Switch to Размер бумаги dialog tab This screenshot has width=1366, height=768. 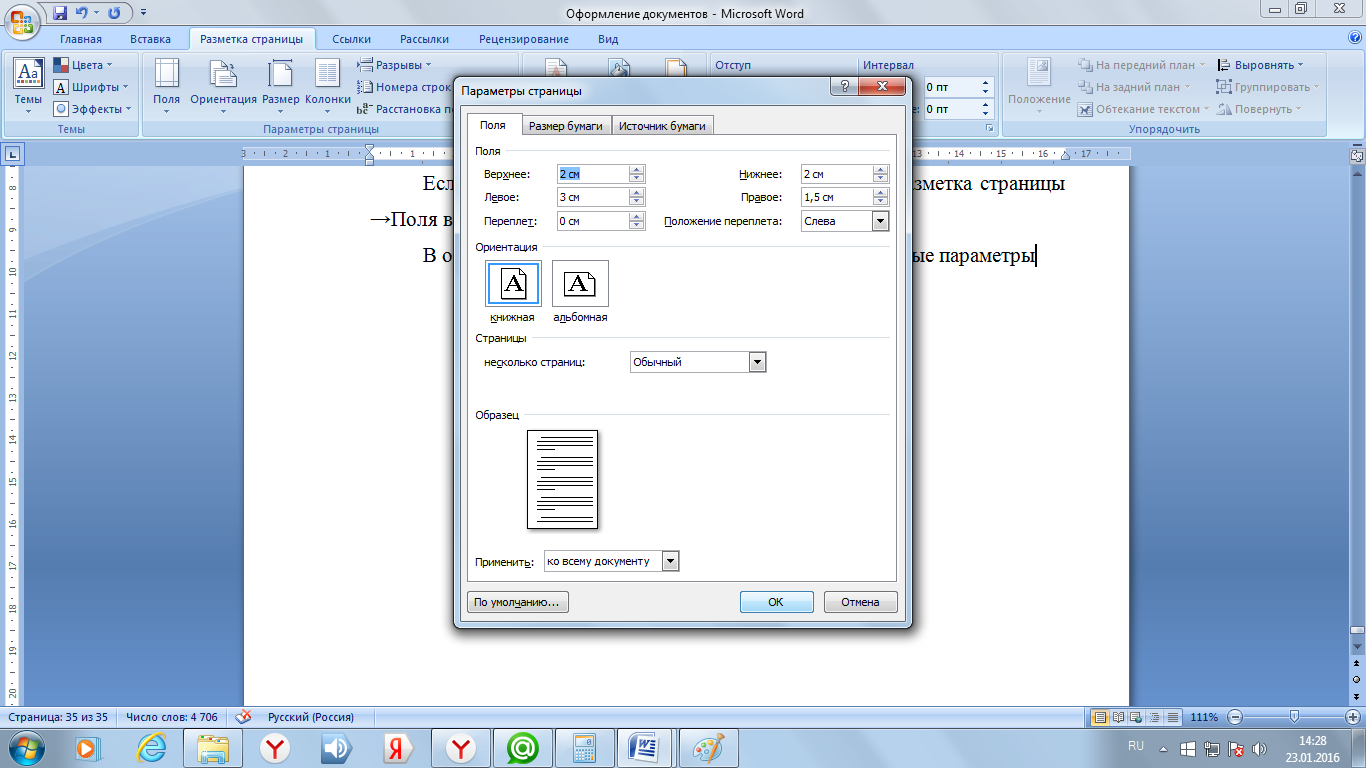click(x=566, y=125)
